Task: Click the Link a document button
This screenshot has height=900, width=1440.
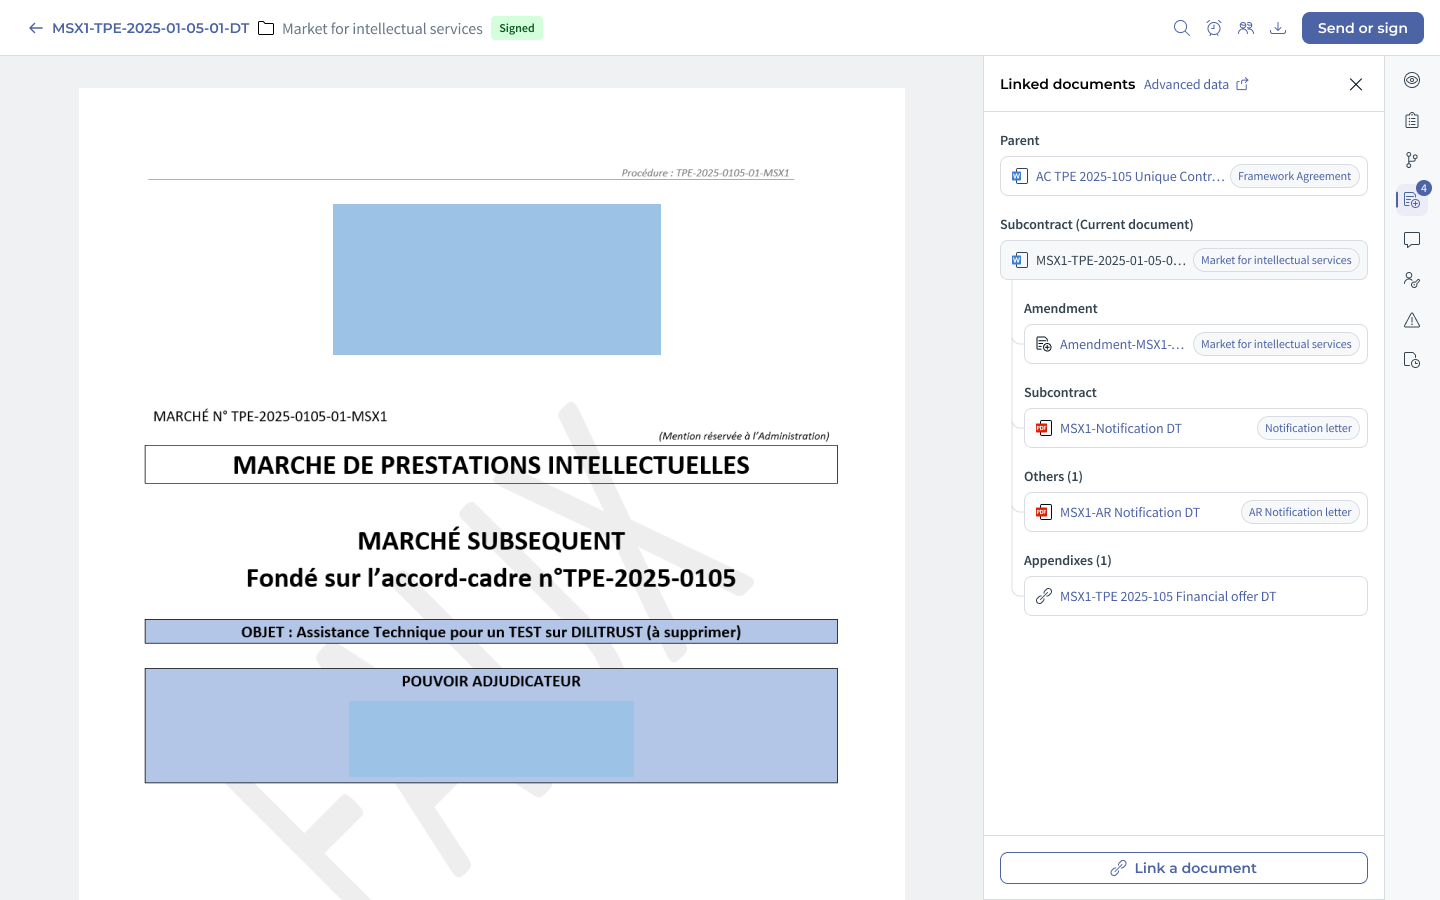Action: [1184, 868]
